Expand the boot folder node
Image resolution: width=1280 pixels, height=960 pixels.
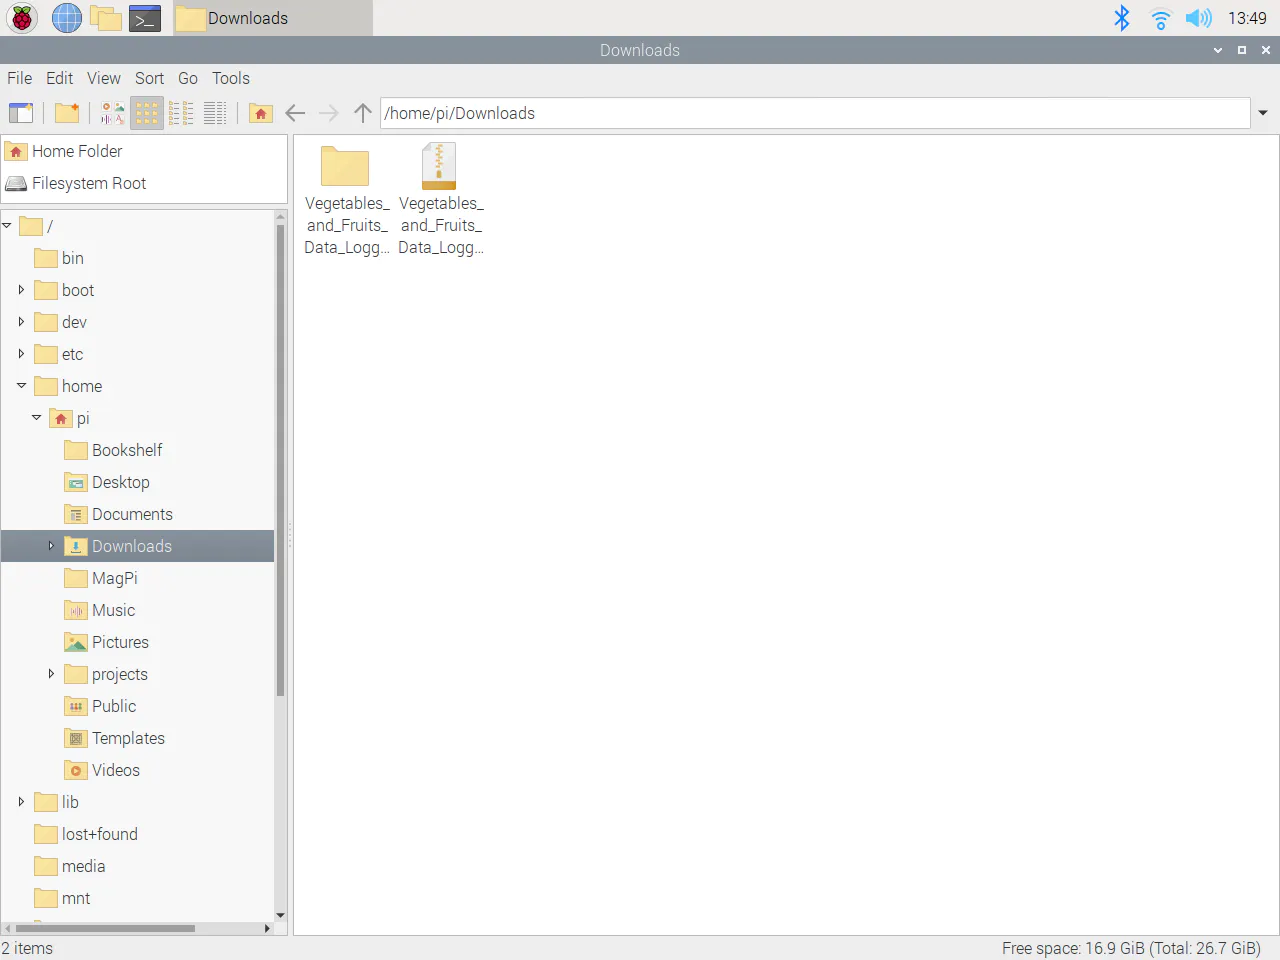[21, 290]
